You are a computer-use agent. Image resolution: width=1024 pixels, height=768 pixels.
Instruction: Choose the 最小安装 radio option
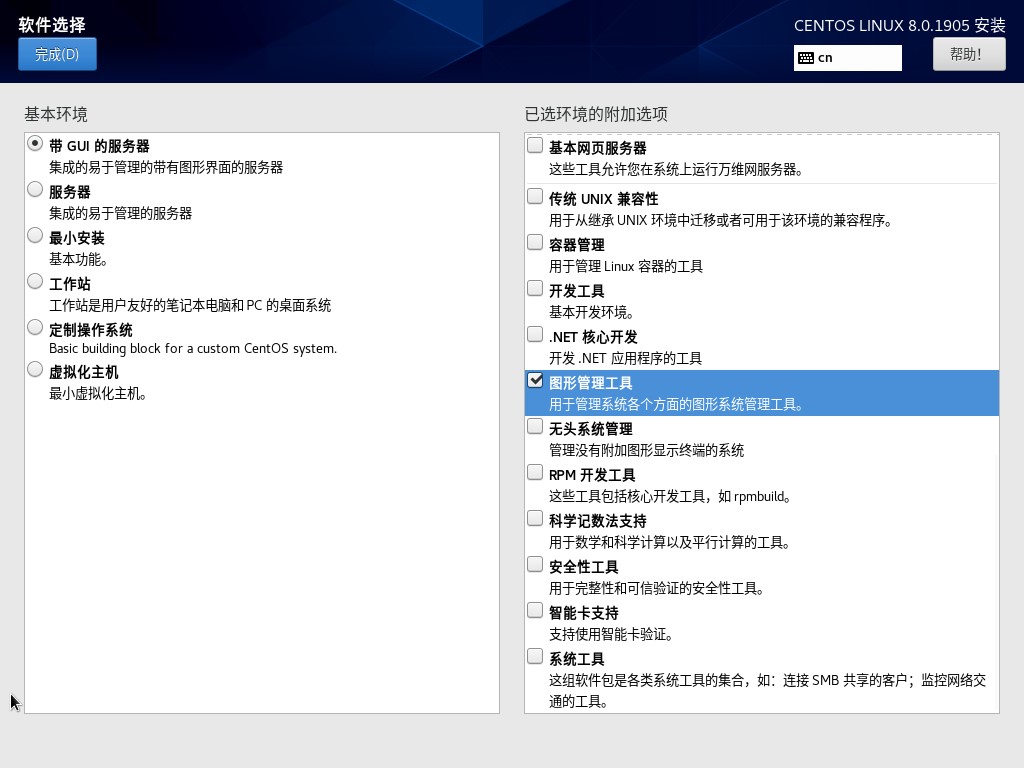[x=35, y=235]
